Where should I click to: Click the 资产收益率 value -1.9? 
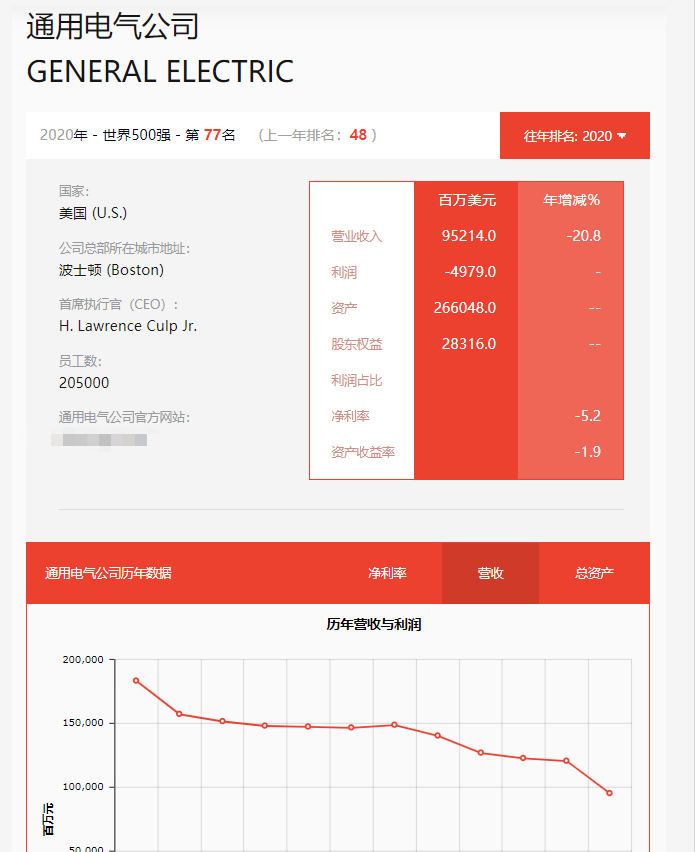click(x=587, y=452)
